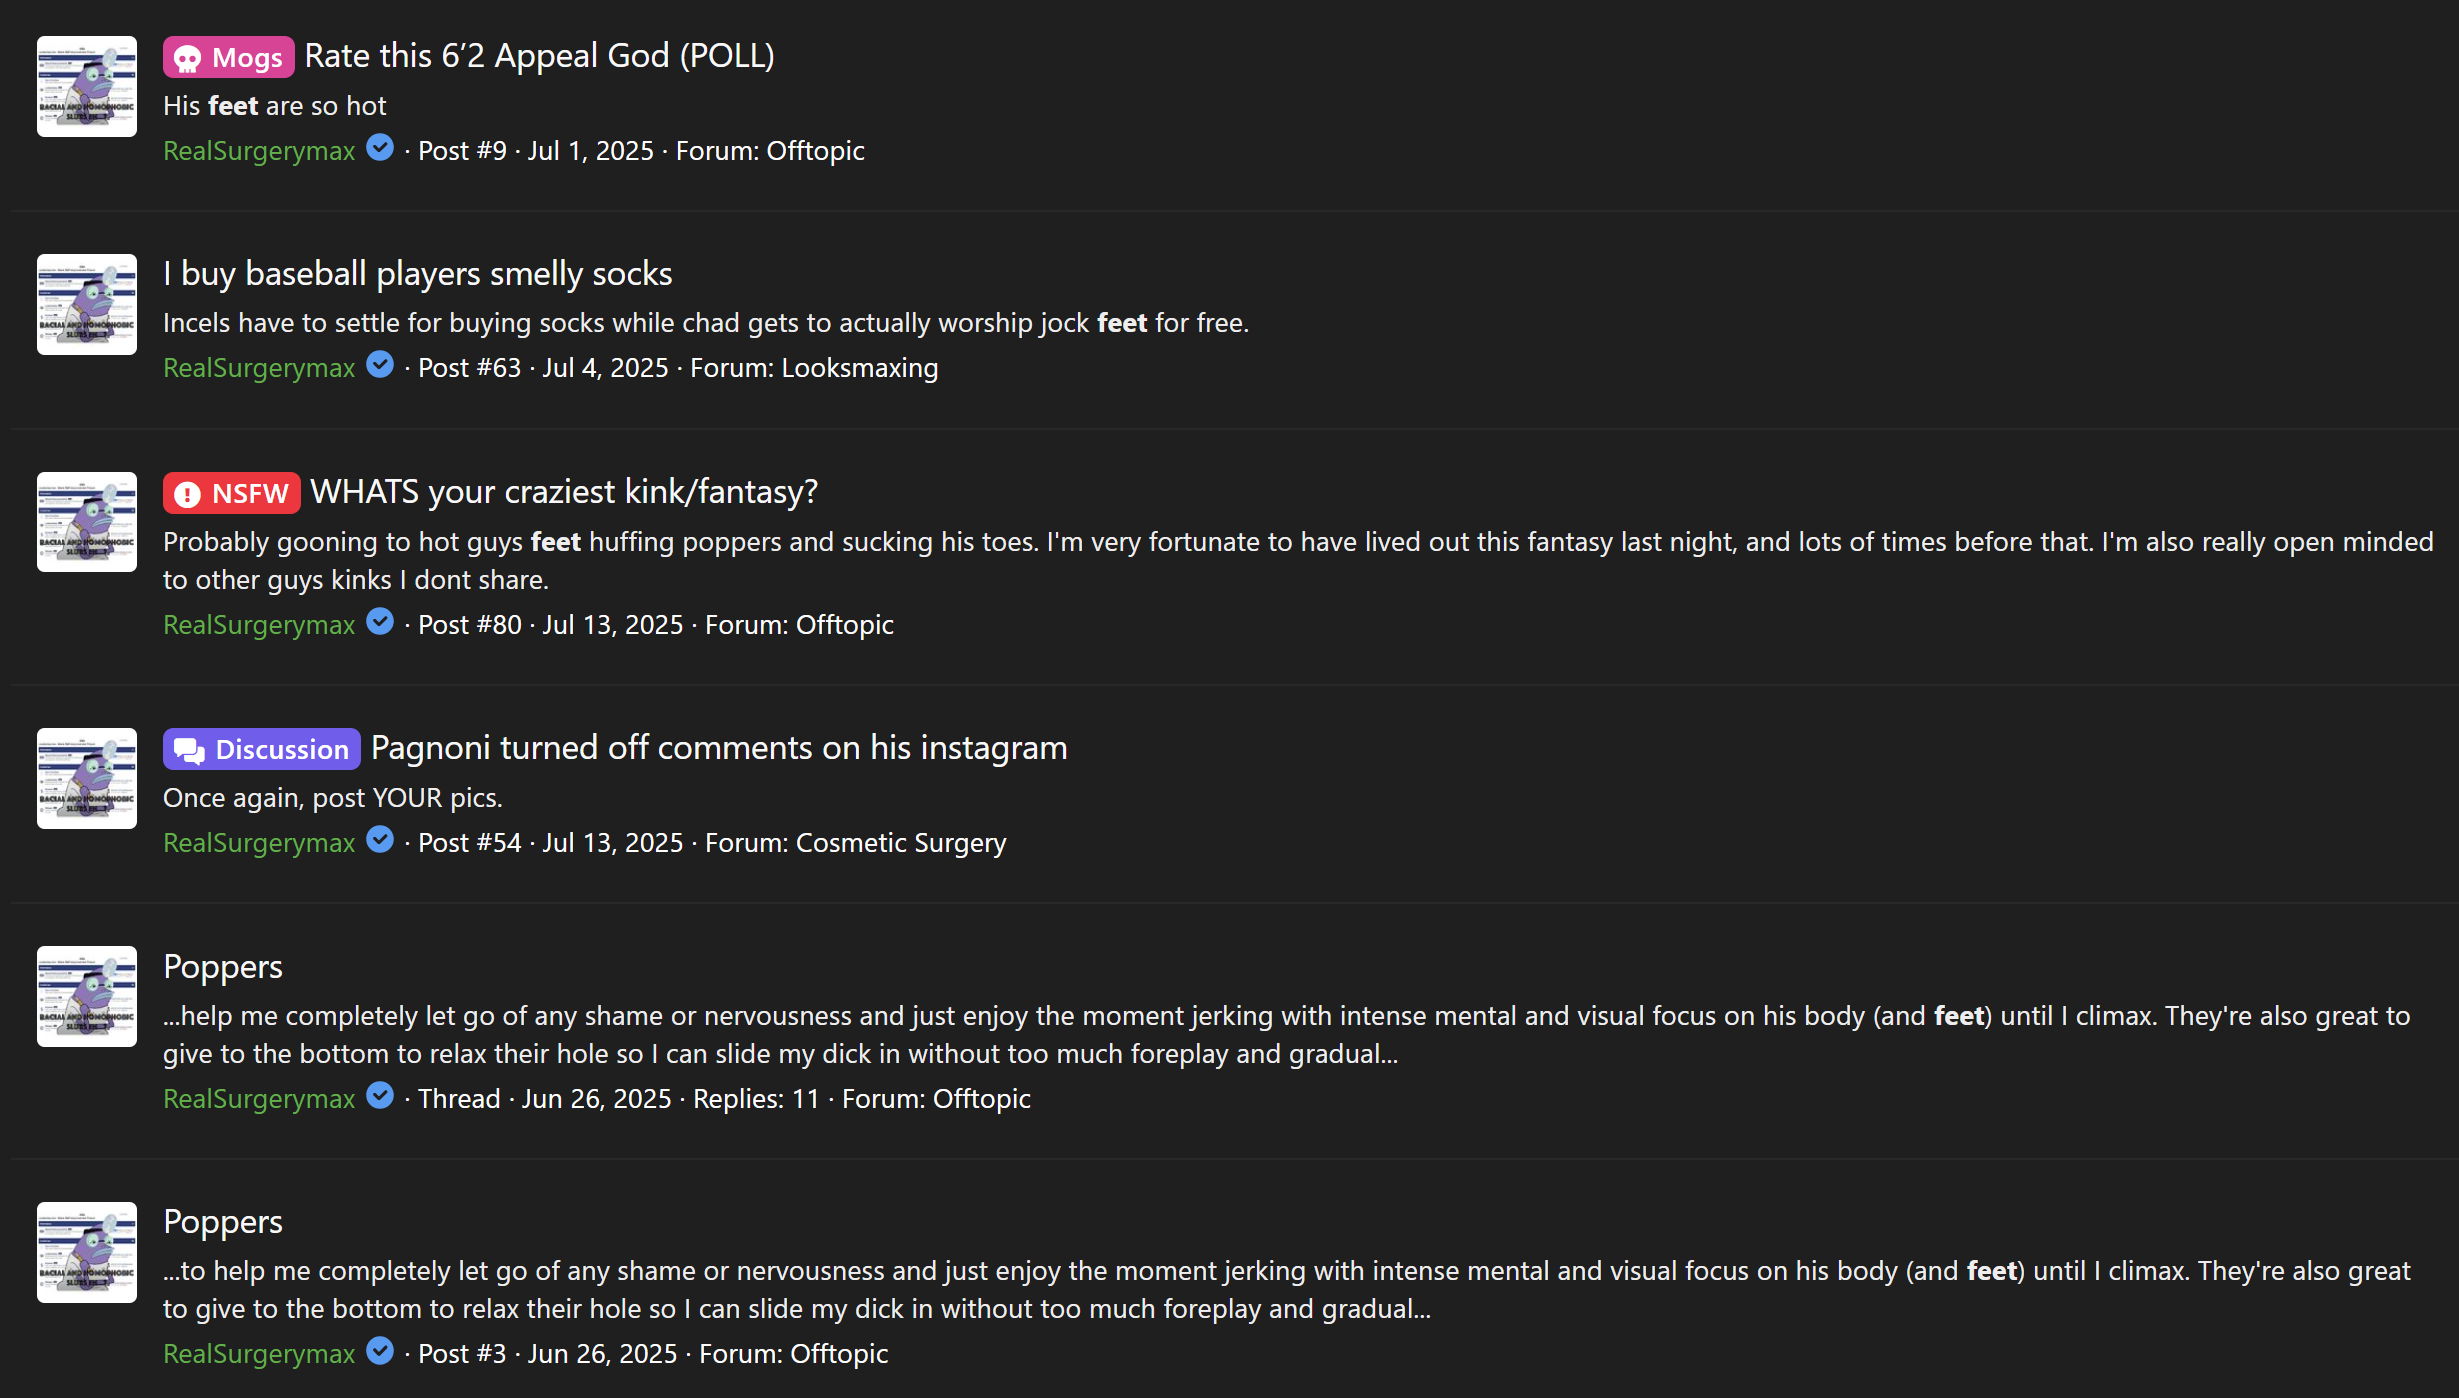Open the Poppers Post #3 result title
This screenshot has width=2459, height=1398.
pos(223,1222)
